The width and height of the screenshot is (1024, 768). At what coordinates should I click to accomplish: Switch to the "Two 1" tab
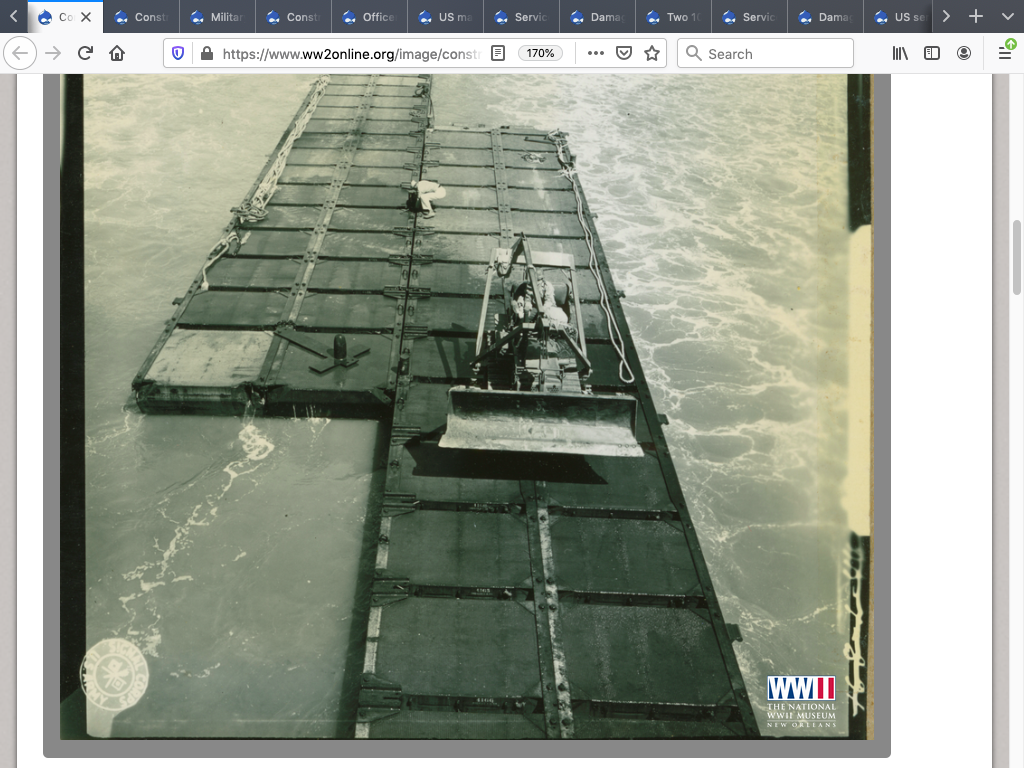point(673,17)
